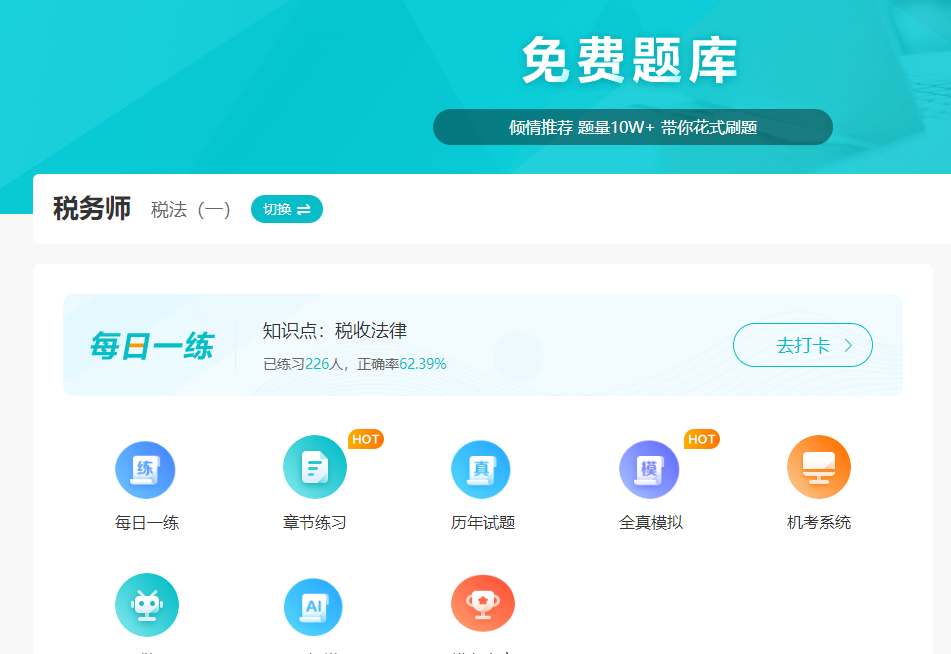Click HOT badge on 全真模拟
The height and width of the screenshot is (654, 951).
click(704, 438)
